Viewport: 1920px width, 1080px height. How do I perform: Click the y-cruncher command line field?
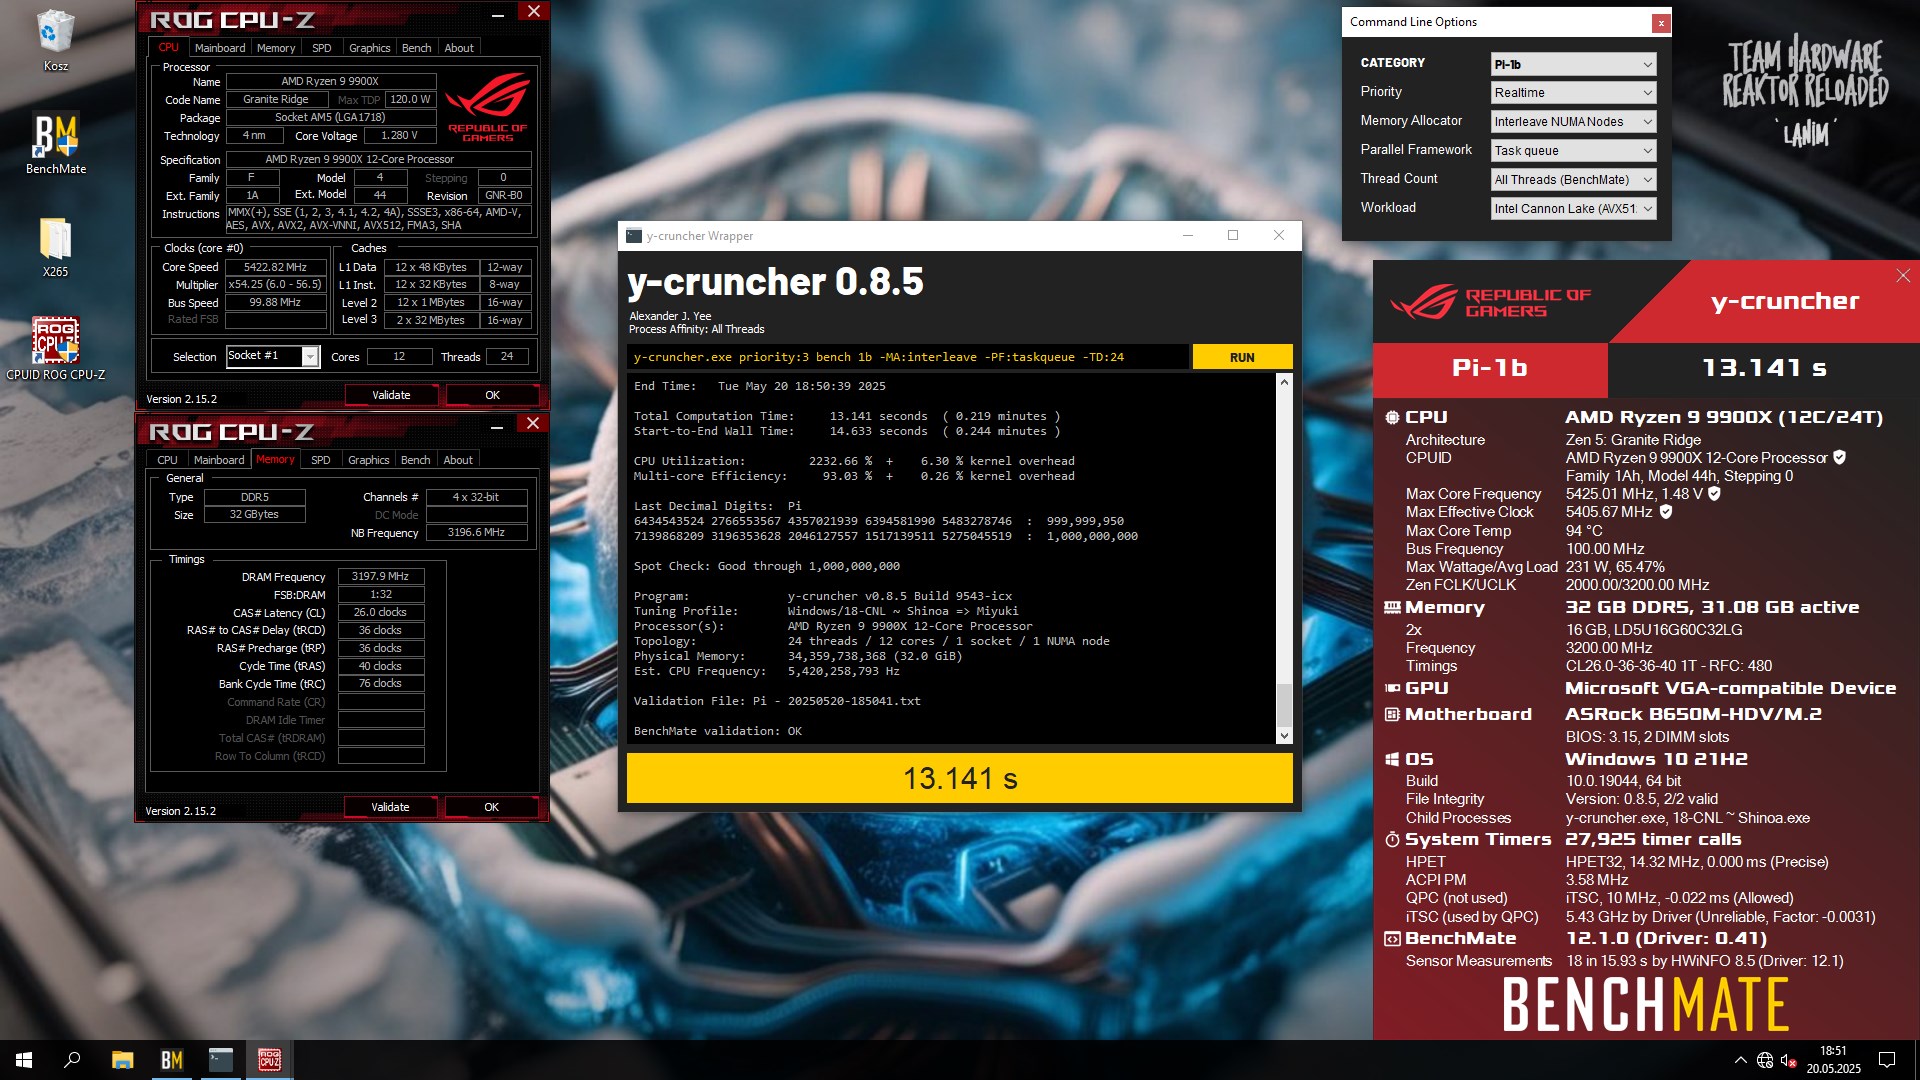pos(908,357)
